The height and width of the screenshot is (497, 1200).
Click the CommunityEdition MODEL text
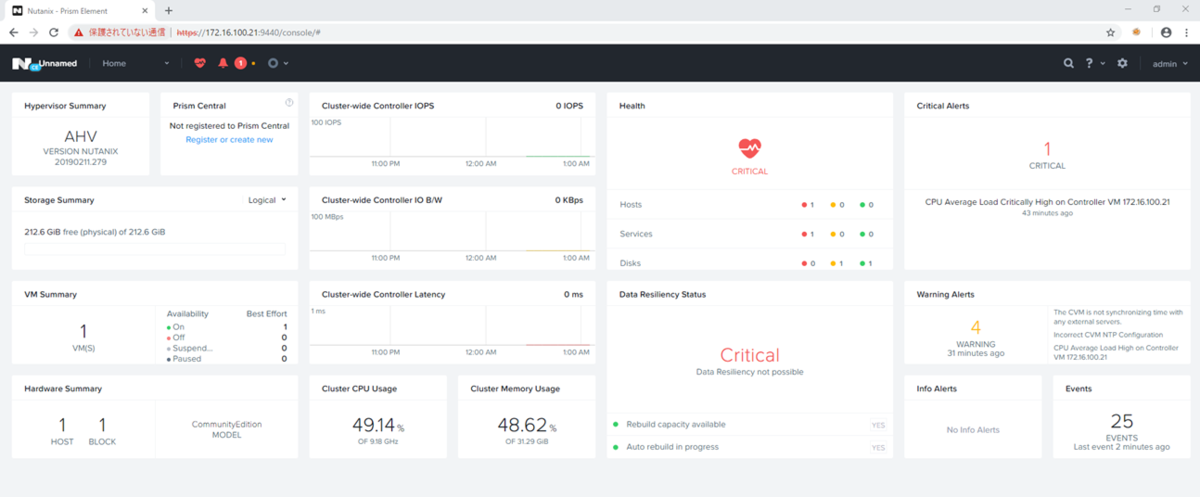click(227, 429)
